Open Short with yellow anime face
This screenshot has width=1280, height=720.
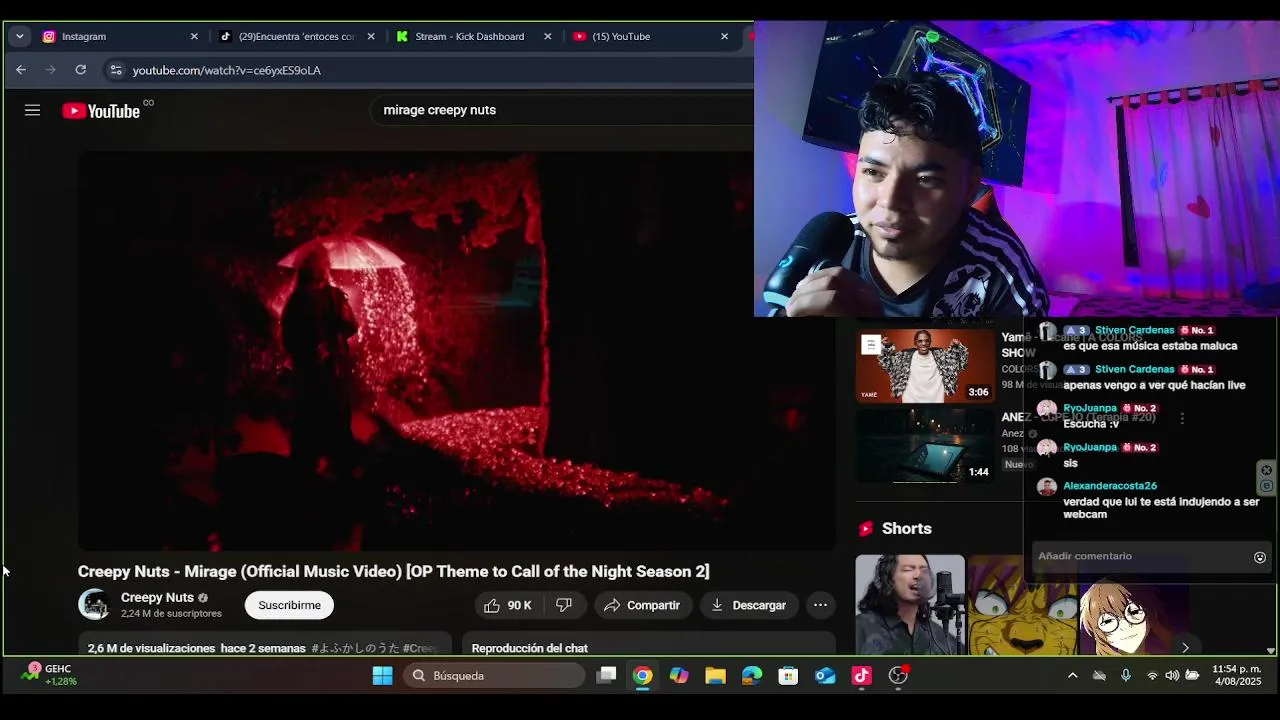tap(1022, 604)
